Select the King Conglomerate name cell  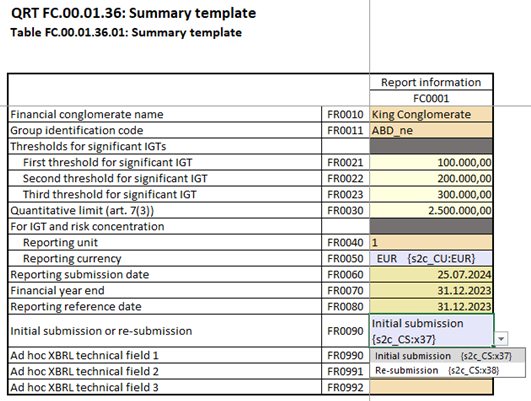point(431,114)
